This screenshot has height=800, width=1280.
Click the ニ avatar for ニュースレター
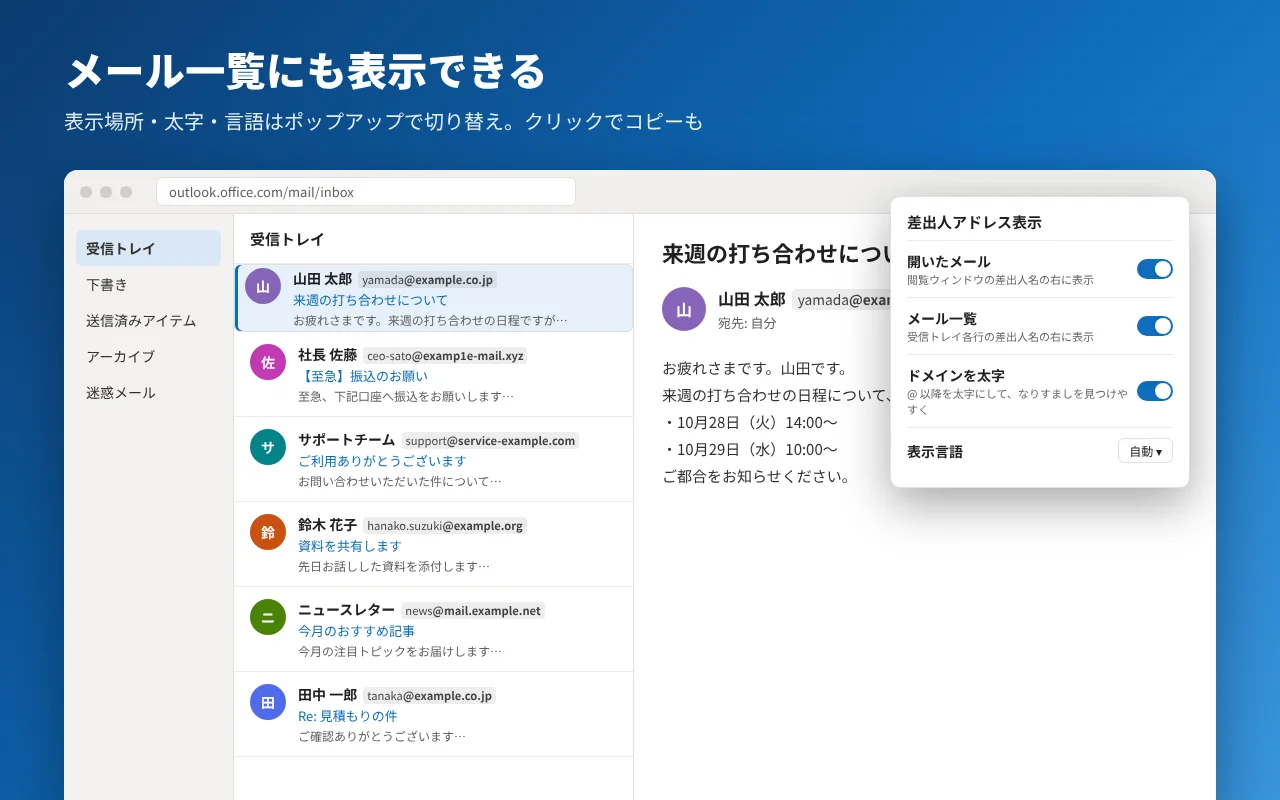[268, 617]
